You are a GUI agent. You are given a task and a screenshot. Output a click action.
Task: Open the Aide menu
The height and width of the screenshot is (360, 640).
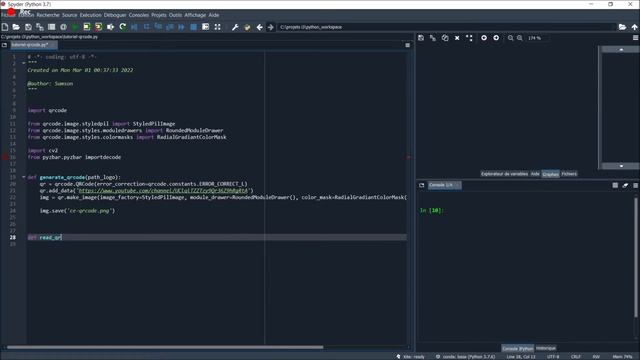pos(214,15)
